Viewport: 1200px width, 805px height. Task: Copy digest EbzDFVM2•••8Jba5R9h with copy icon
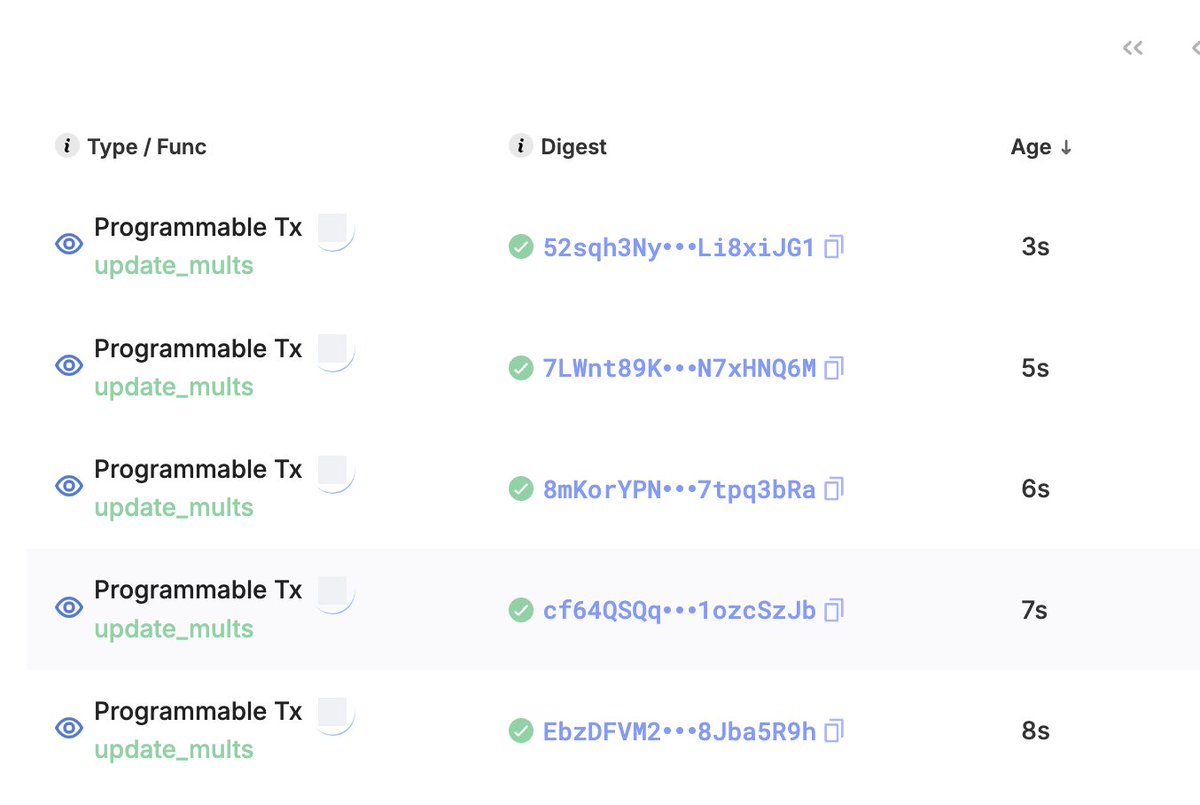834,731
